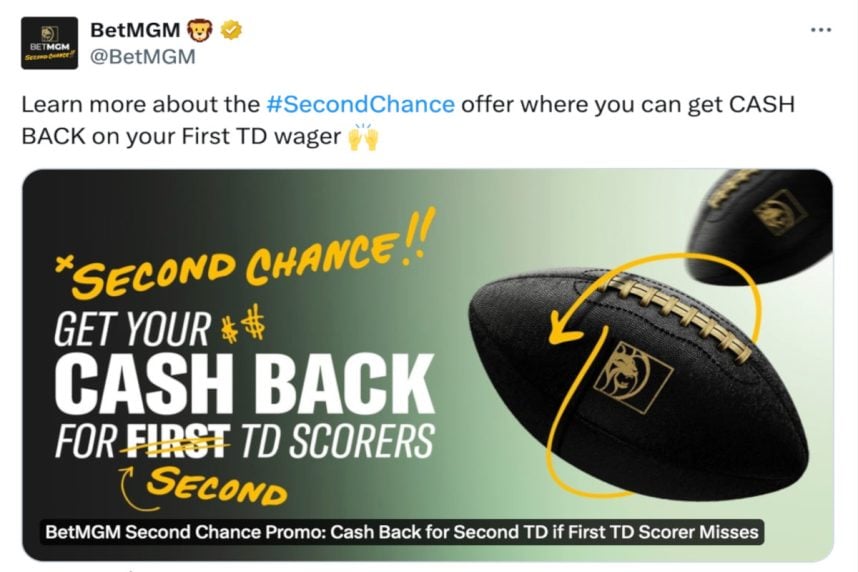Click the 'GET YOUR' text in the promo
Viewport: 858px width, 572px height.
132,328
